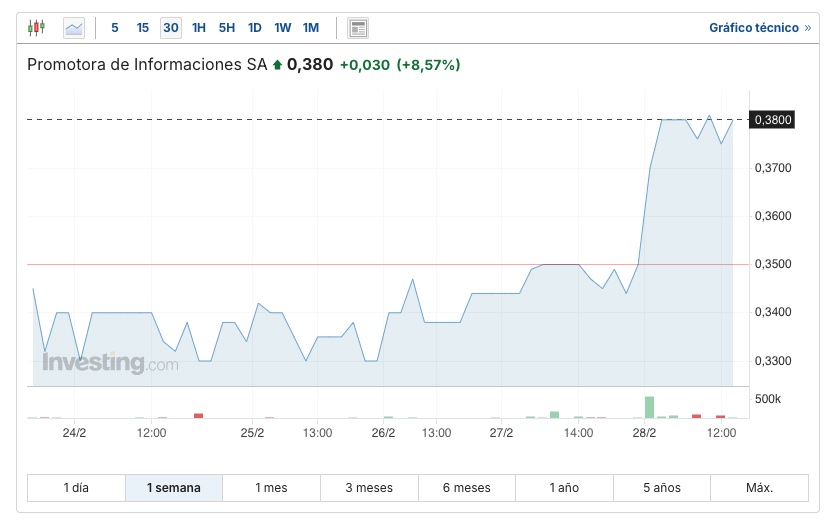Viewport: 830px width, 528px height.
Task: Open the news overlay icon in toolbar
Action: click(x=358, y=28)
